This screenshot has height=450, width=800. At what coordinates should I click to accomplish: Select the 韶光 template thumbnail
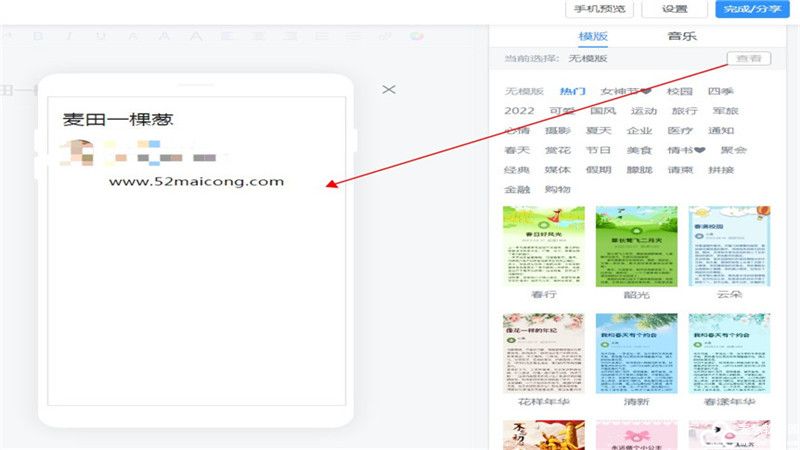(x=636, y=246)
